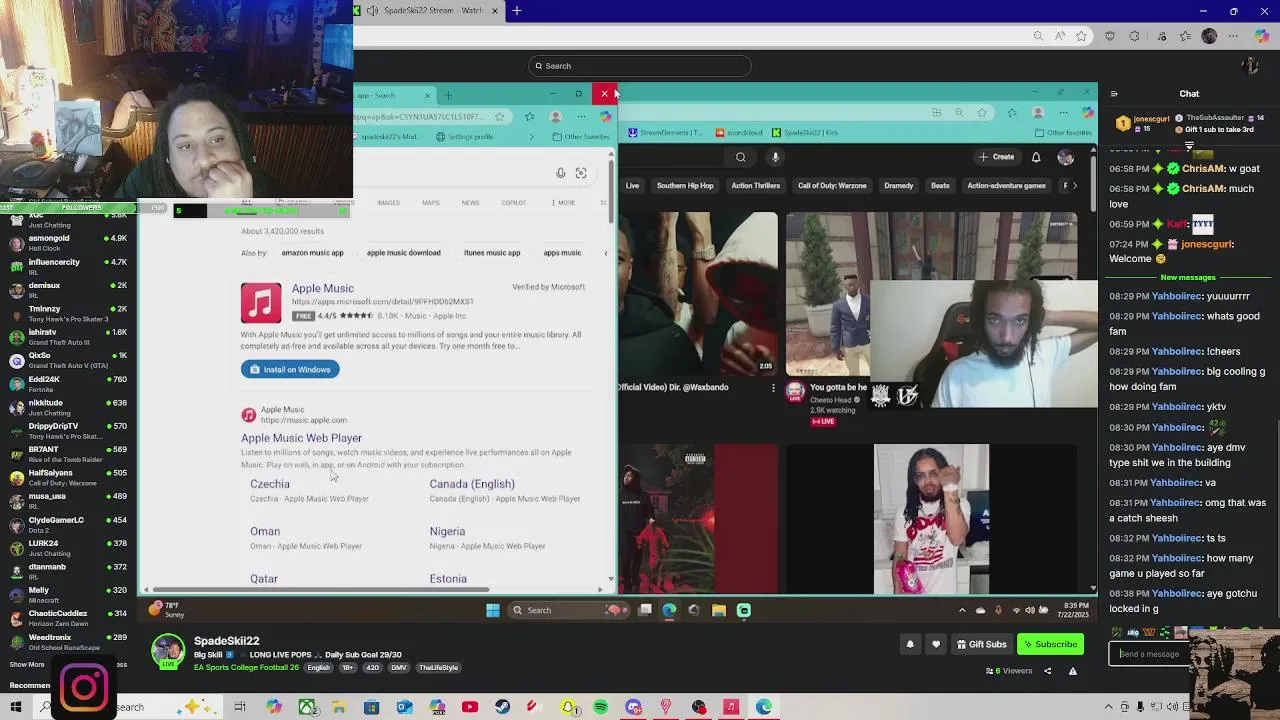Click the Copilot icon in outer browser toolbar
This screenshot has width=1280, height=720.
pyautogui.click(x=1260, y=36)
